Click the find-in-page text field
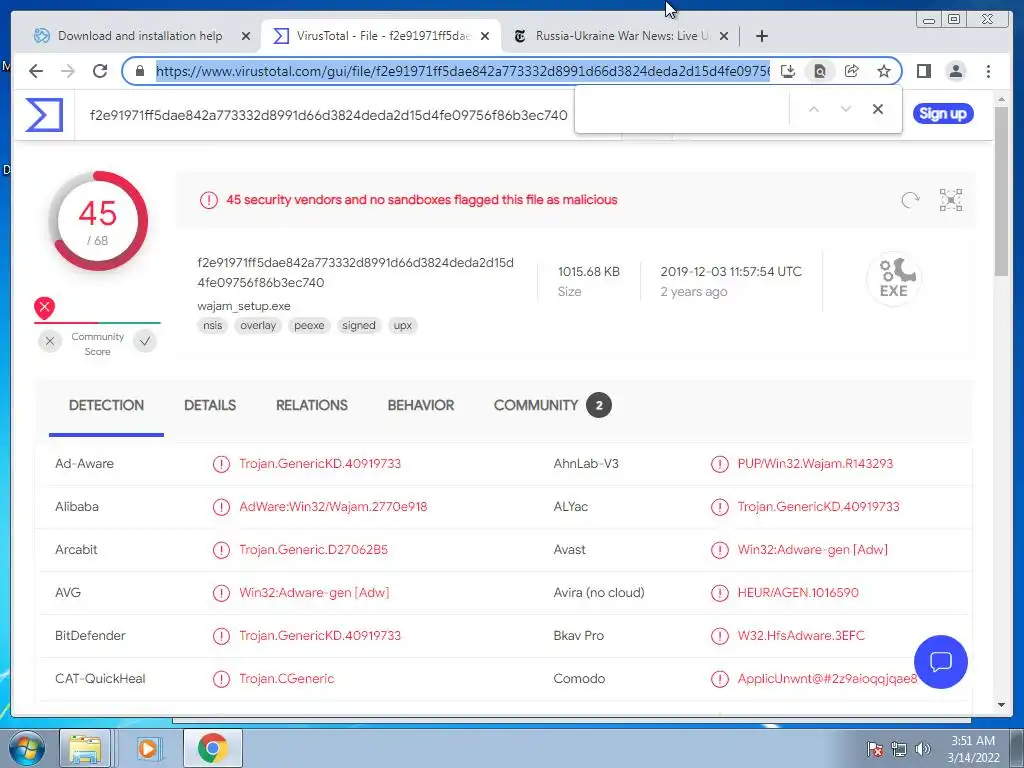 tap(683, 109)
